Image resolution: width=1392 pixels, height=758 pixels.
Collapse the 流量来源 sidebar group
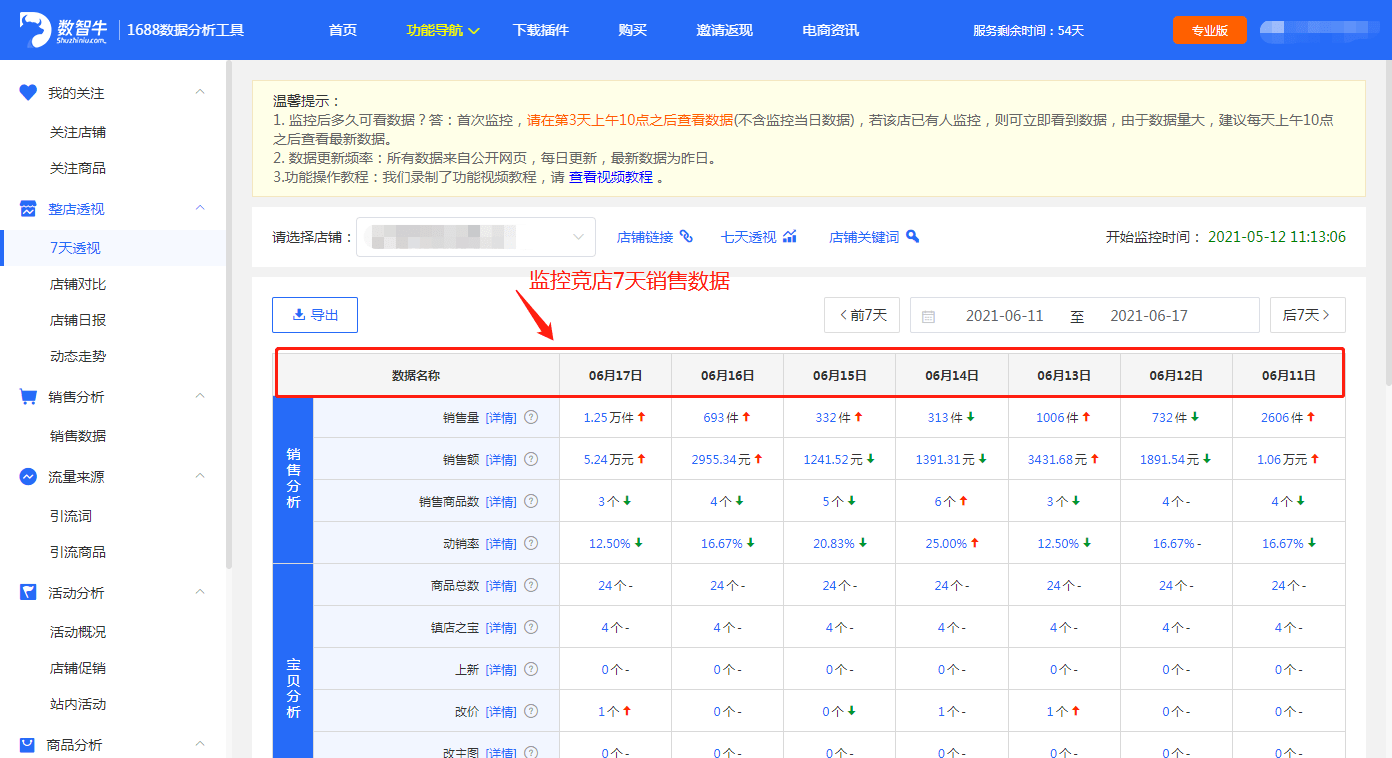pyautogui.click(x=200, y=477)
